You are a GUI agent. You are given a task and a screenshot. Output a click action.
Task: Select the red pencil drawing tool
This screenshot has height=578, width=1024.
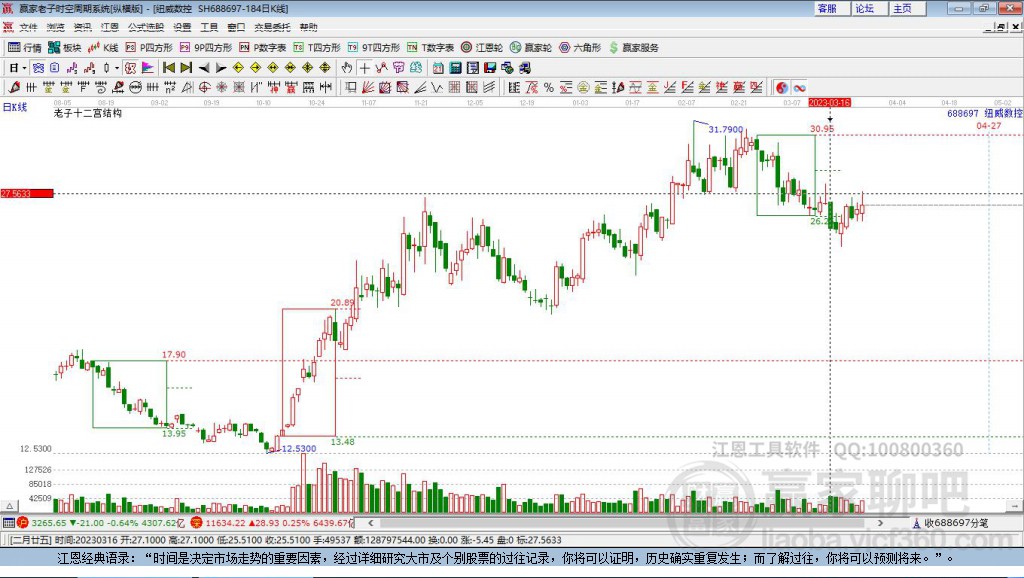pos(14,88)
